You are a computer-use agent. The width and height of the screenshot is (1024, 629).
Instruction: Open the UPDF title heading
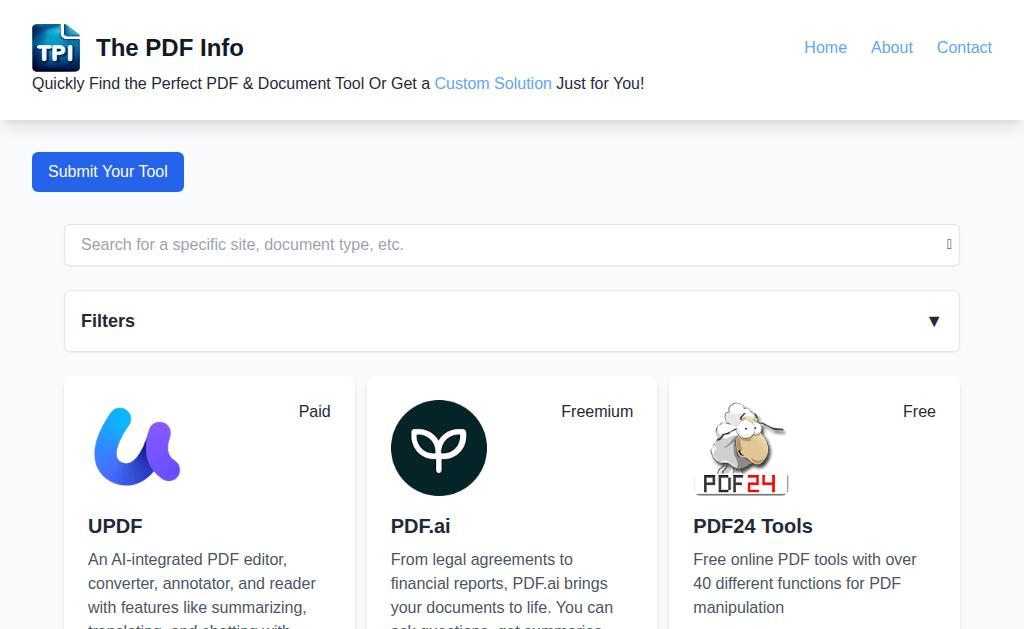click(116, 526)
